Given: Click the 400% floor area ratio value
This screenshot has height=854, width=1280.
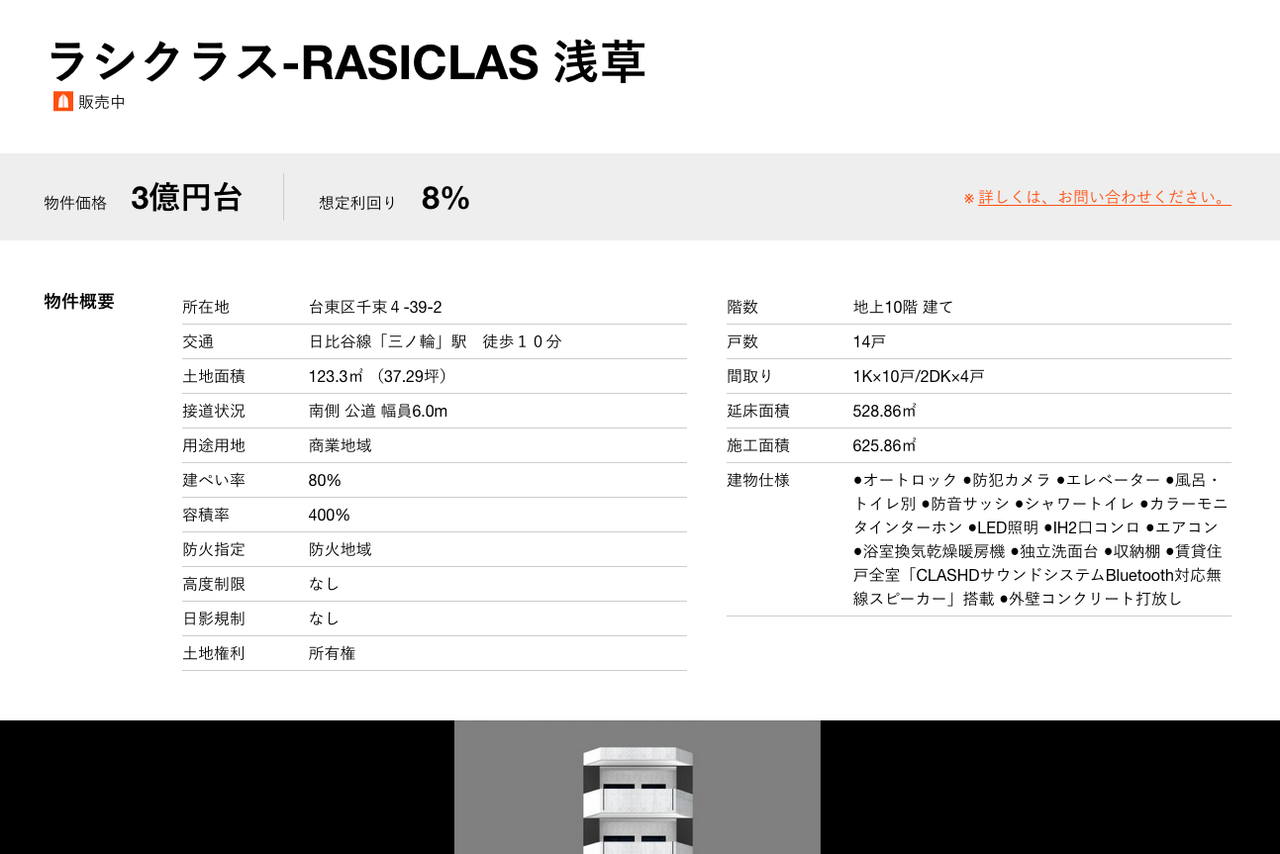Looking at the screenshot, I should [329, 515].
